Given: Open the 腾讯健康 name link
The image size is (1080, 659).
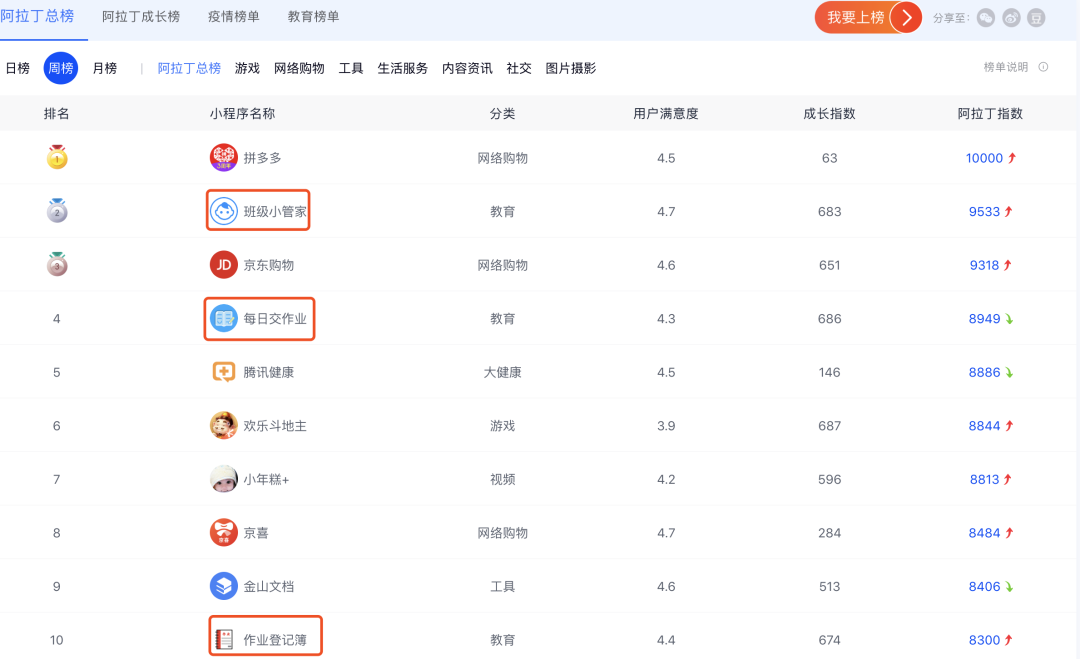Looking at the screenshot, I should coord(269,373).
